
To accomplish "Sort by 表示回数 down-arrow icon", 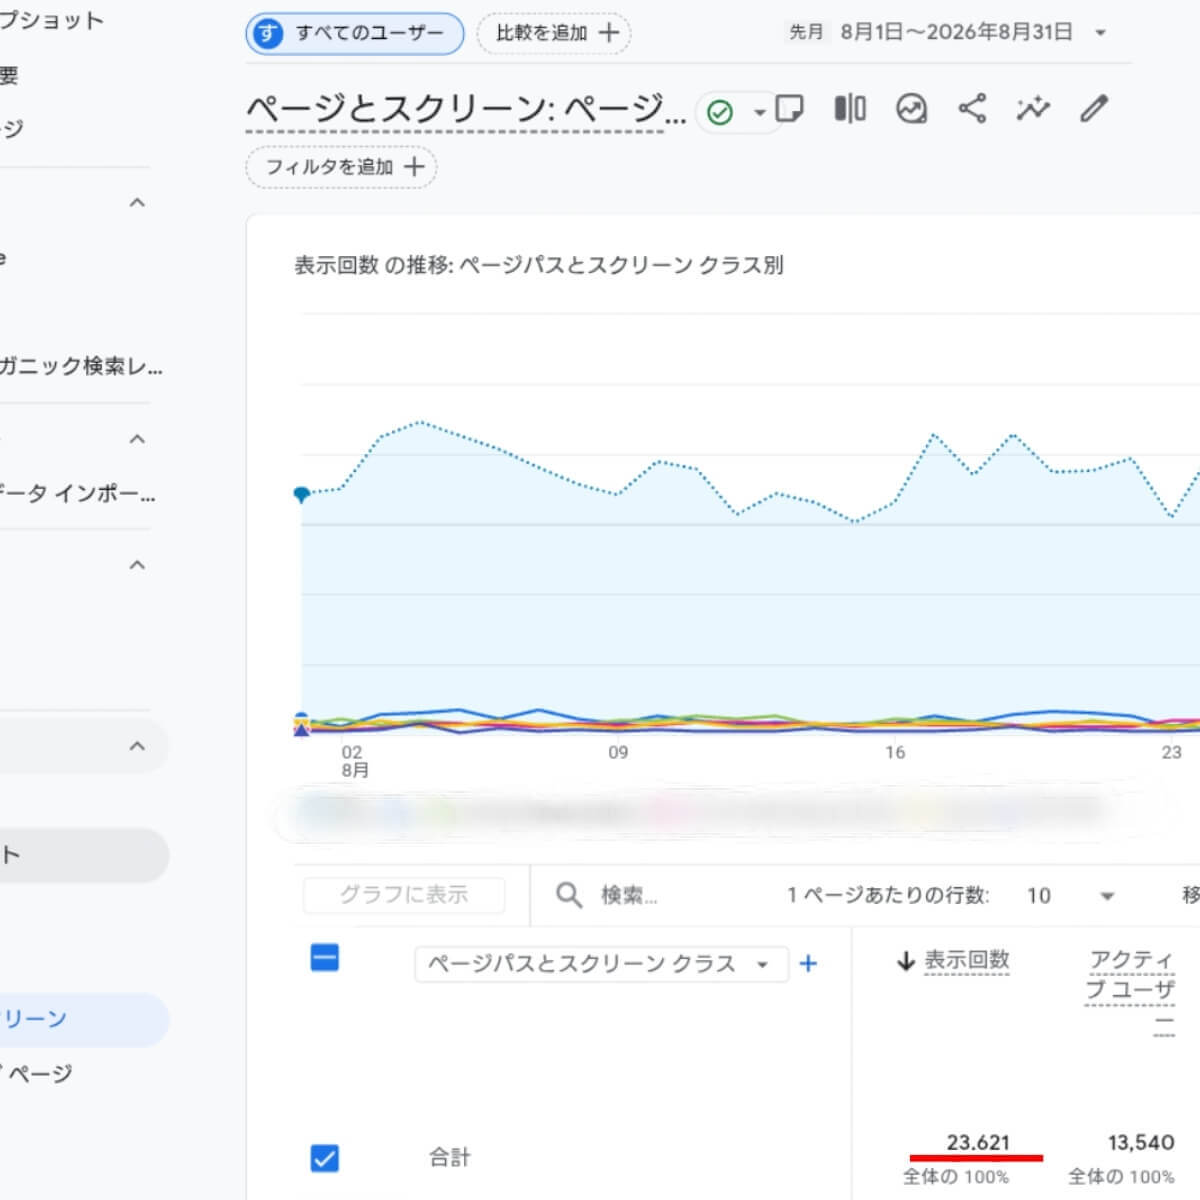I will pos(906,961).
